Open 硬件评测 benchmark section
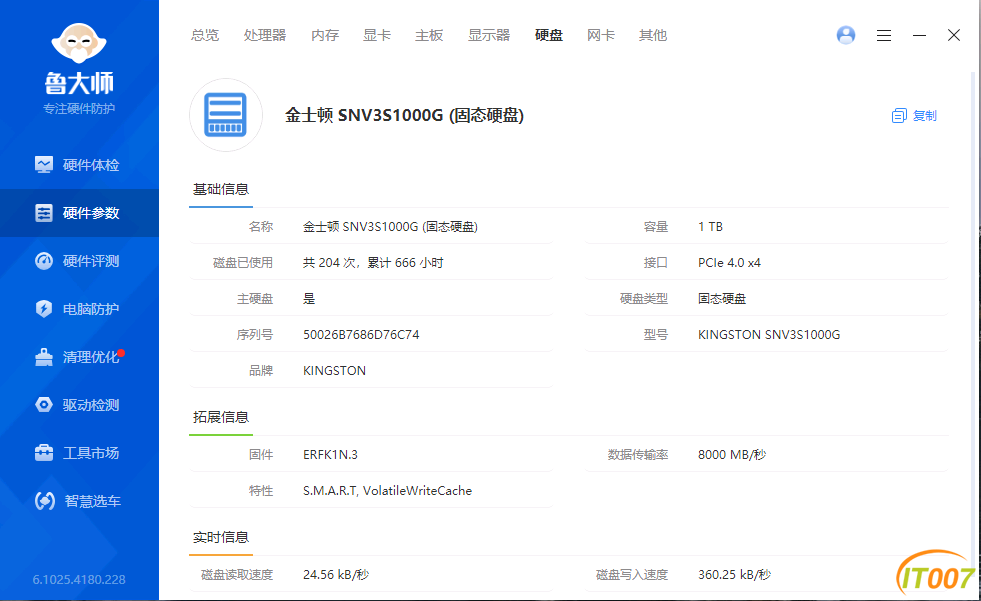Screen dimensions: 981x601 click(79, 261)
